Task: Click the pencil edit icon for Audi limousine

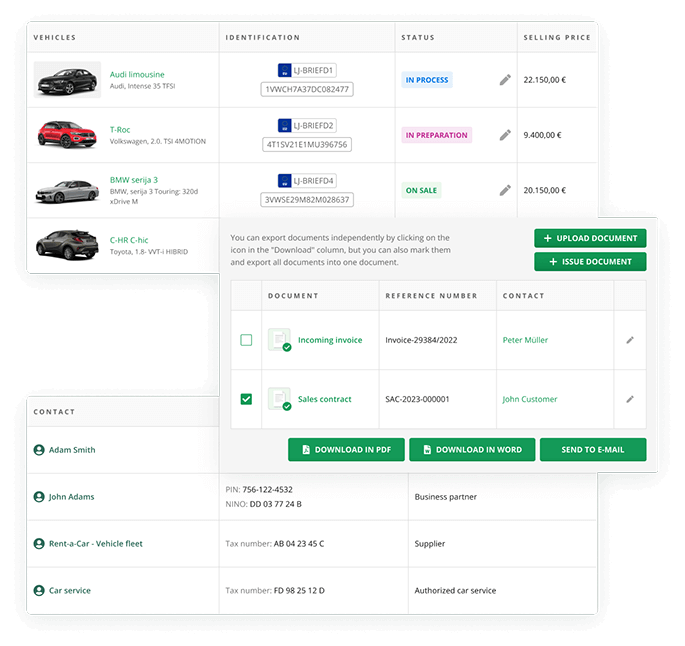Action: [505, 80]
